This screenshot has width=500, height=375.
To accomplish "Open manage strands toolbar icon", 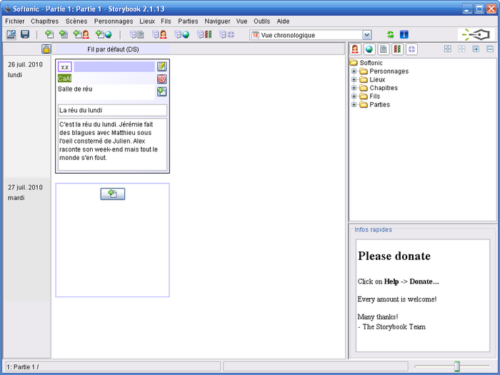I will pyautogui.click(x=204, y=34).
